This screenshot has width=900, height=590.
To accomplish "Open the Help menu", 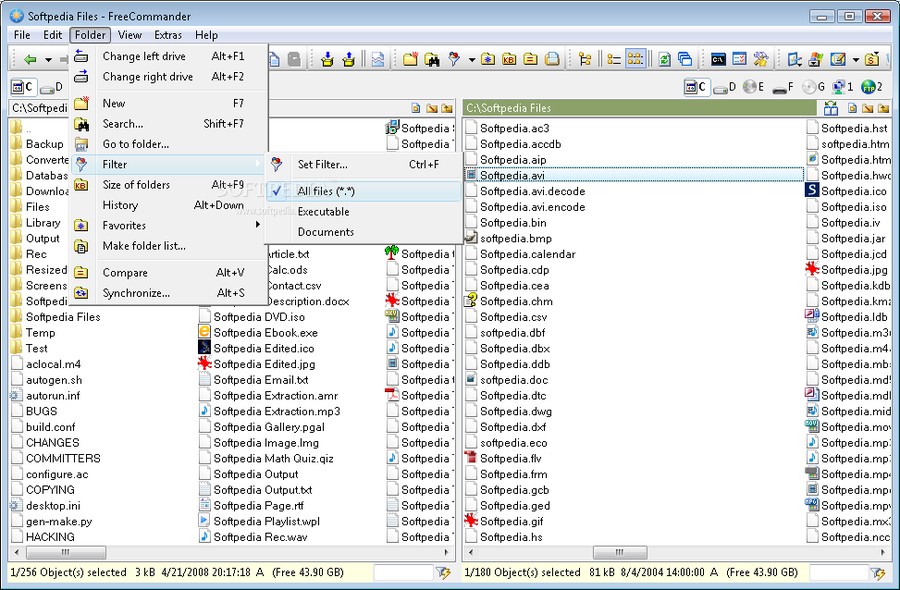I will point(206,35).
